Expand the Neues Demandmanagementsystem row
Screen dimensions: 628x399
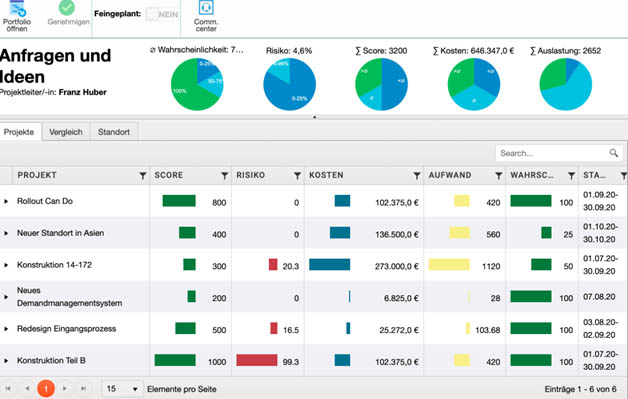pyautogui.click(x=6, y=297)
